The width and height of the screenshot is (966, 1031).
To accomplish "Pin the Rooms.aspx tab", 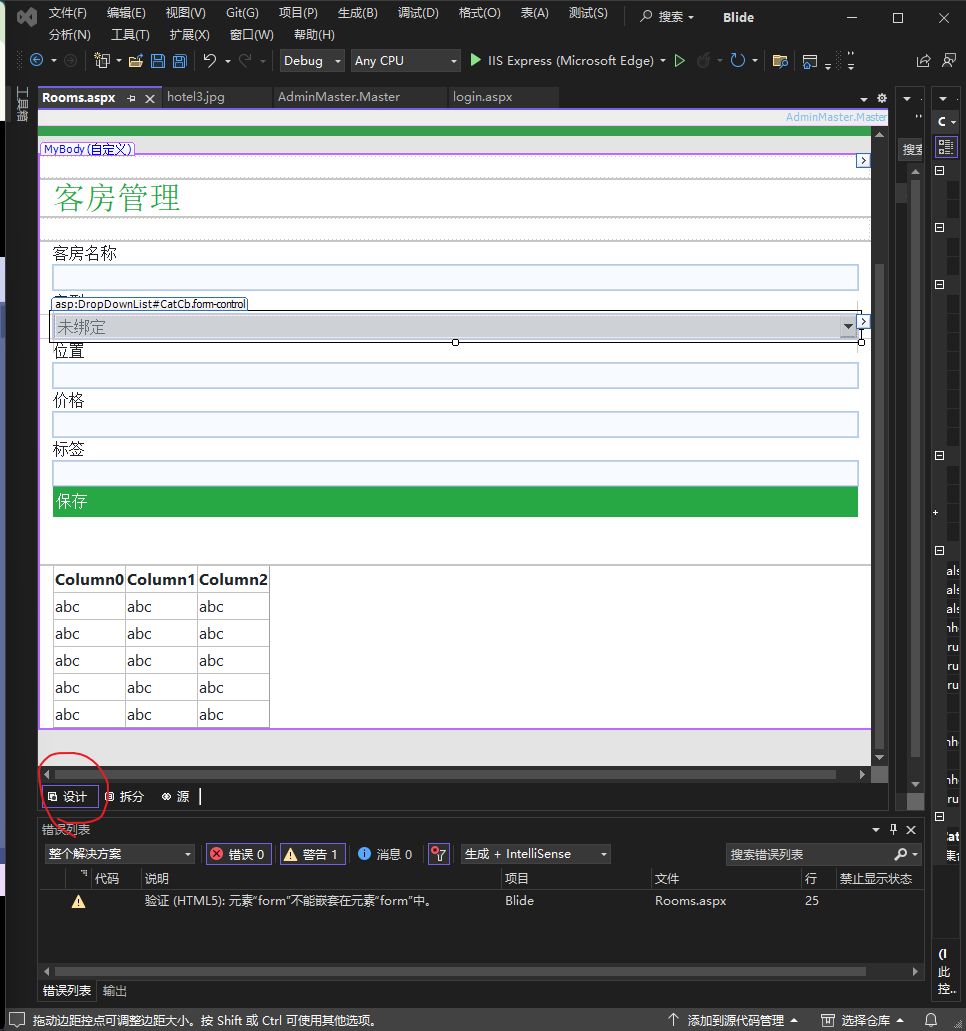I will tap(132, 98).
